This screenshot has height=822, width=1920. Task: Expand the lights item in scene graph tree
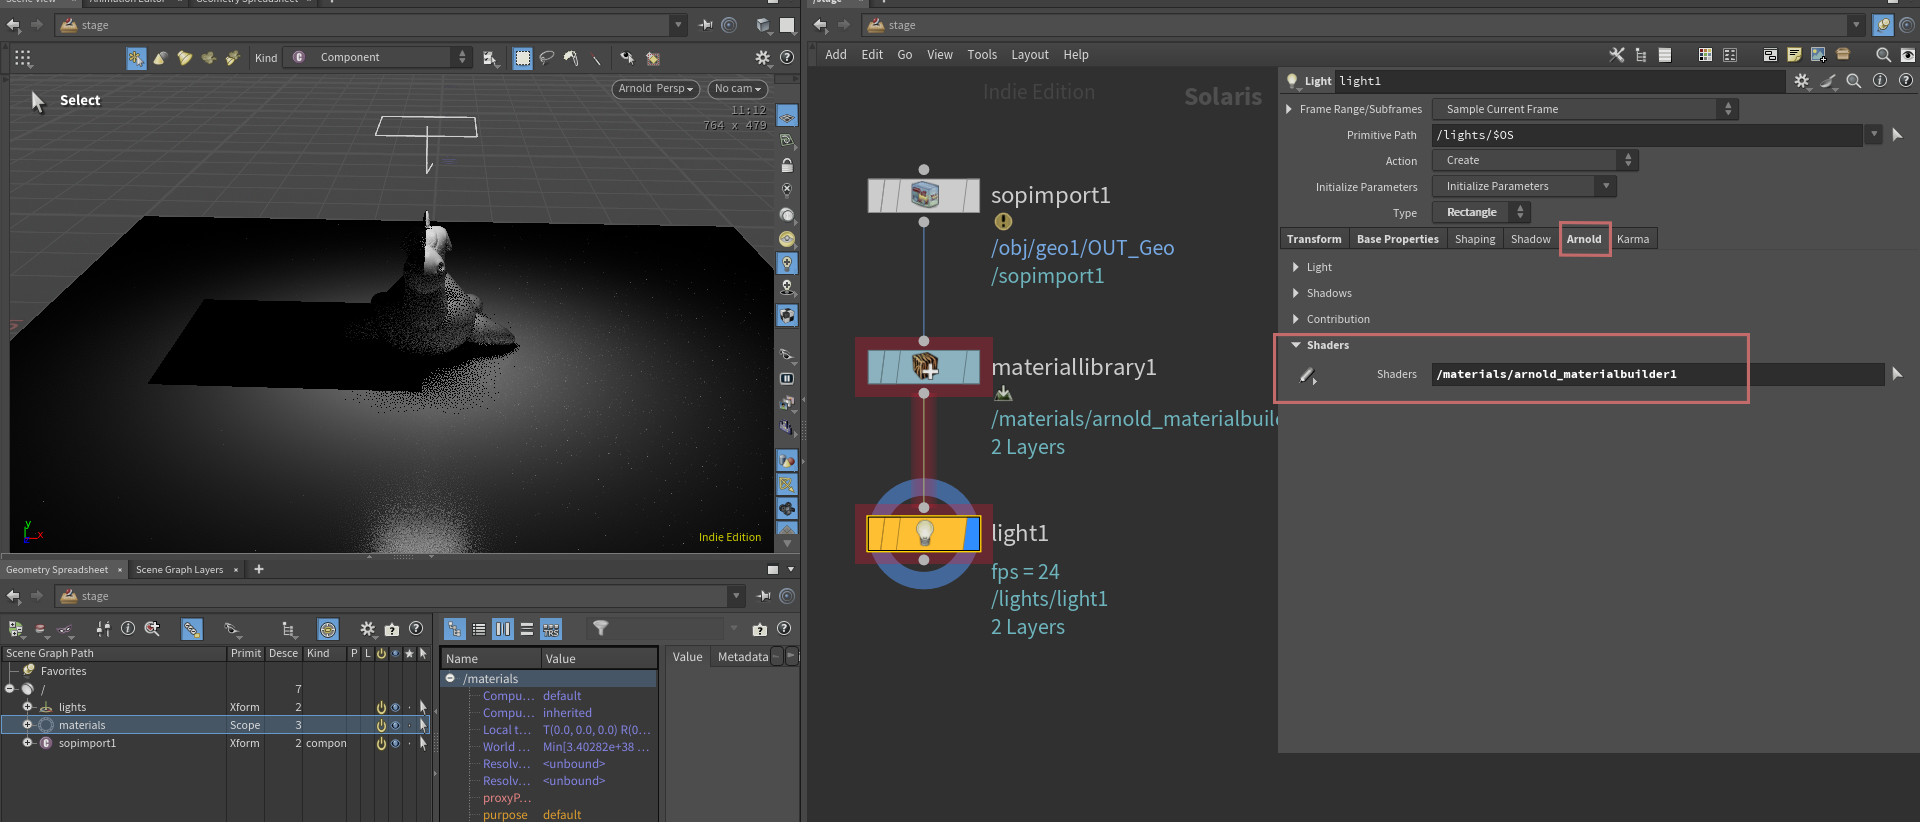pyautogui.click(x=28, y=707)
